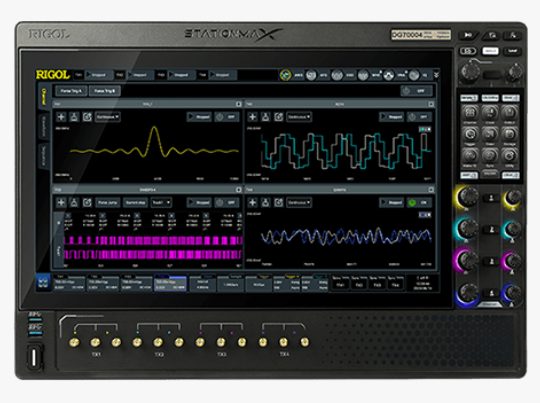
Task: Toggle the global output OFF switch beside Force Trig
Action: [x=416, y=91]
